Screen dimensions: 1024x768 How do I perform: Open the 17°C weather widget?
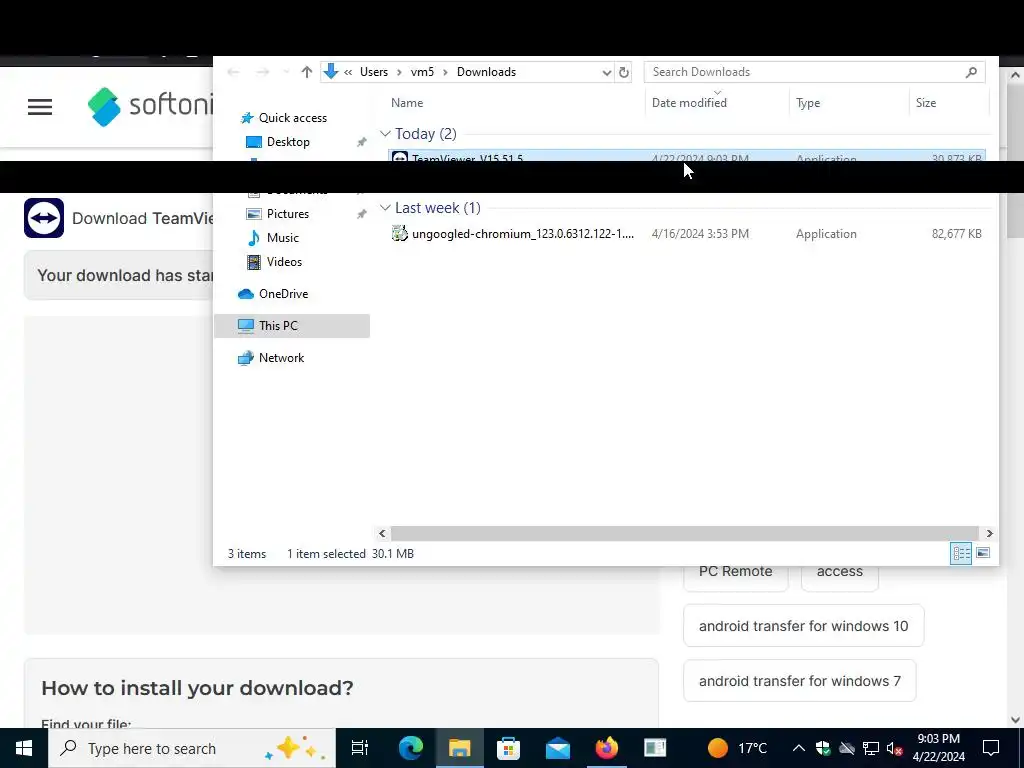(x=738, y=748)
